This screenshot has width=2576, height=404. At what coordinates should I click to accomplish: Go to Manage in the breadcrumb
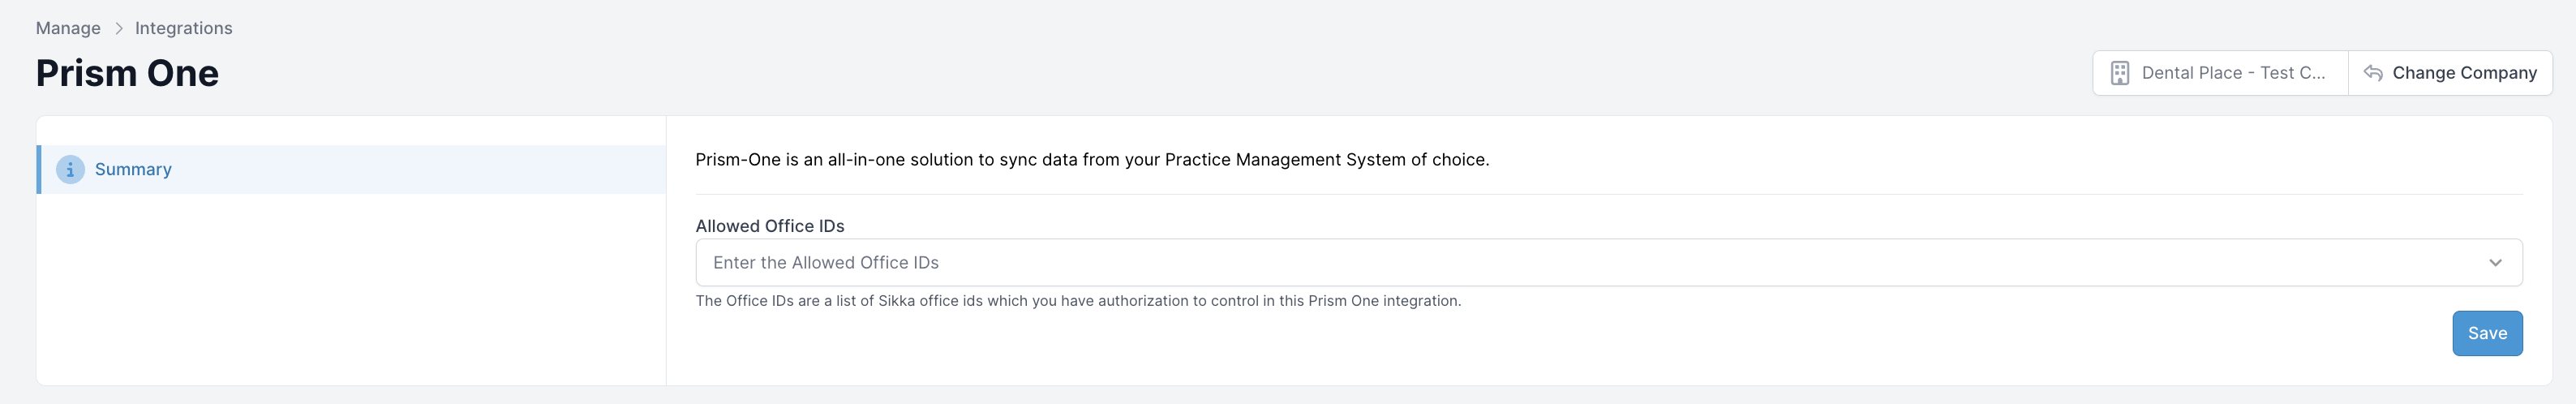(68, 28)
